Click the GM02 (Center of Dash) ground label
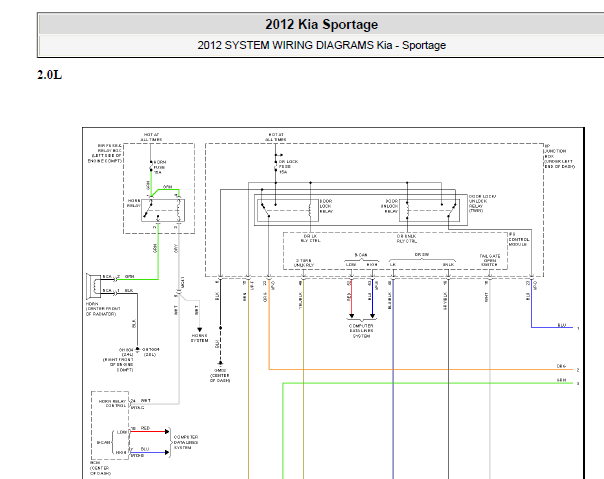Screen dimensions: 604x479 (220, 375)
